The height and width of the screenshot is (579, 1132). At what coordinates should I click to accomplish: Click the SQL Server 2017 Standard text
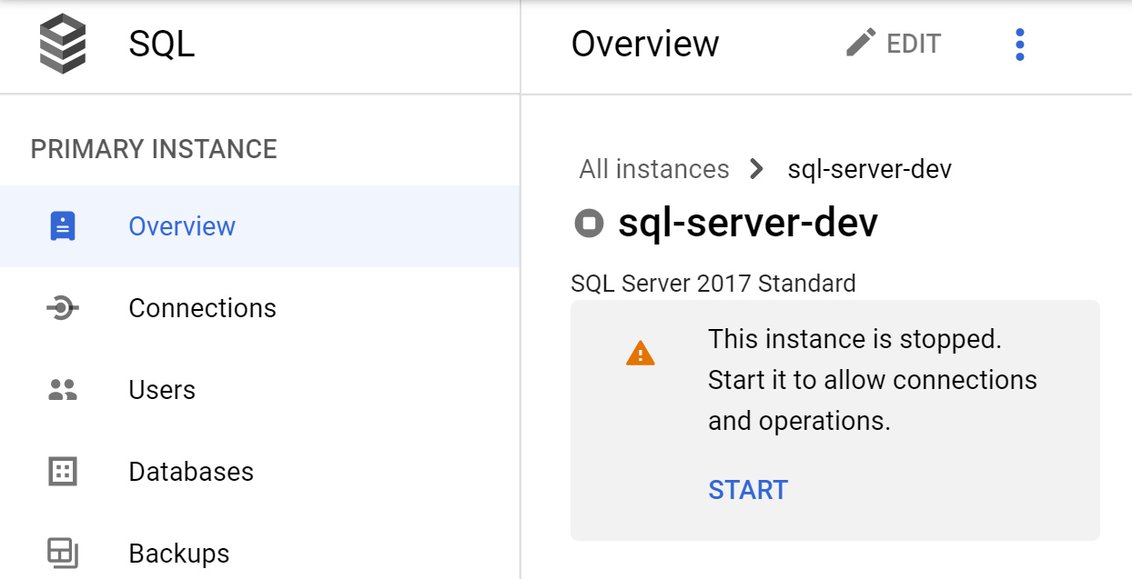(x=713, y=283)
